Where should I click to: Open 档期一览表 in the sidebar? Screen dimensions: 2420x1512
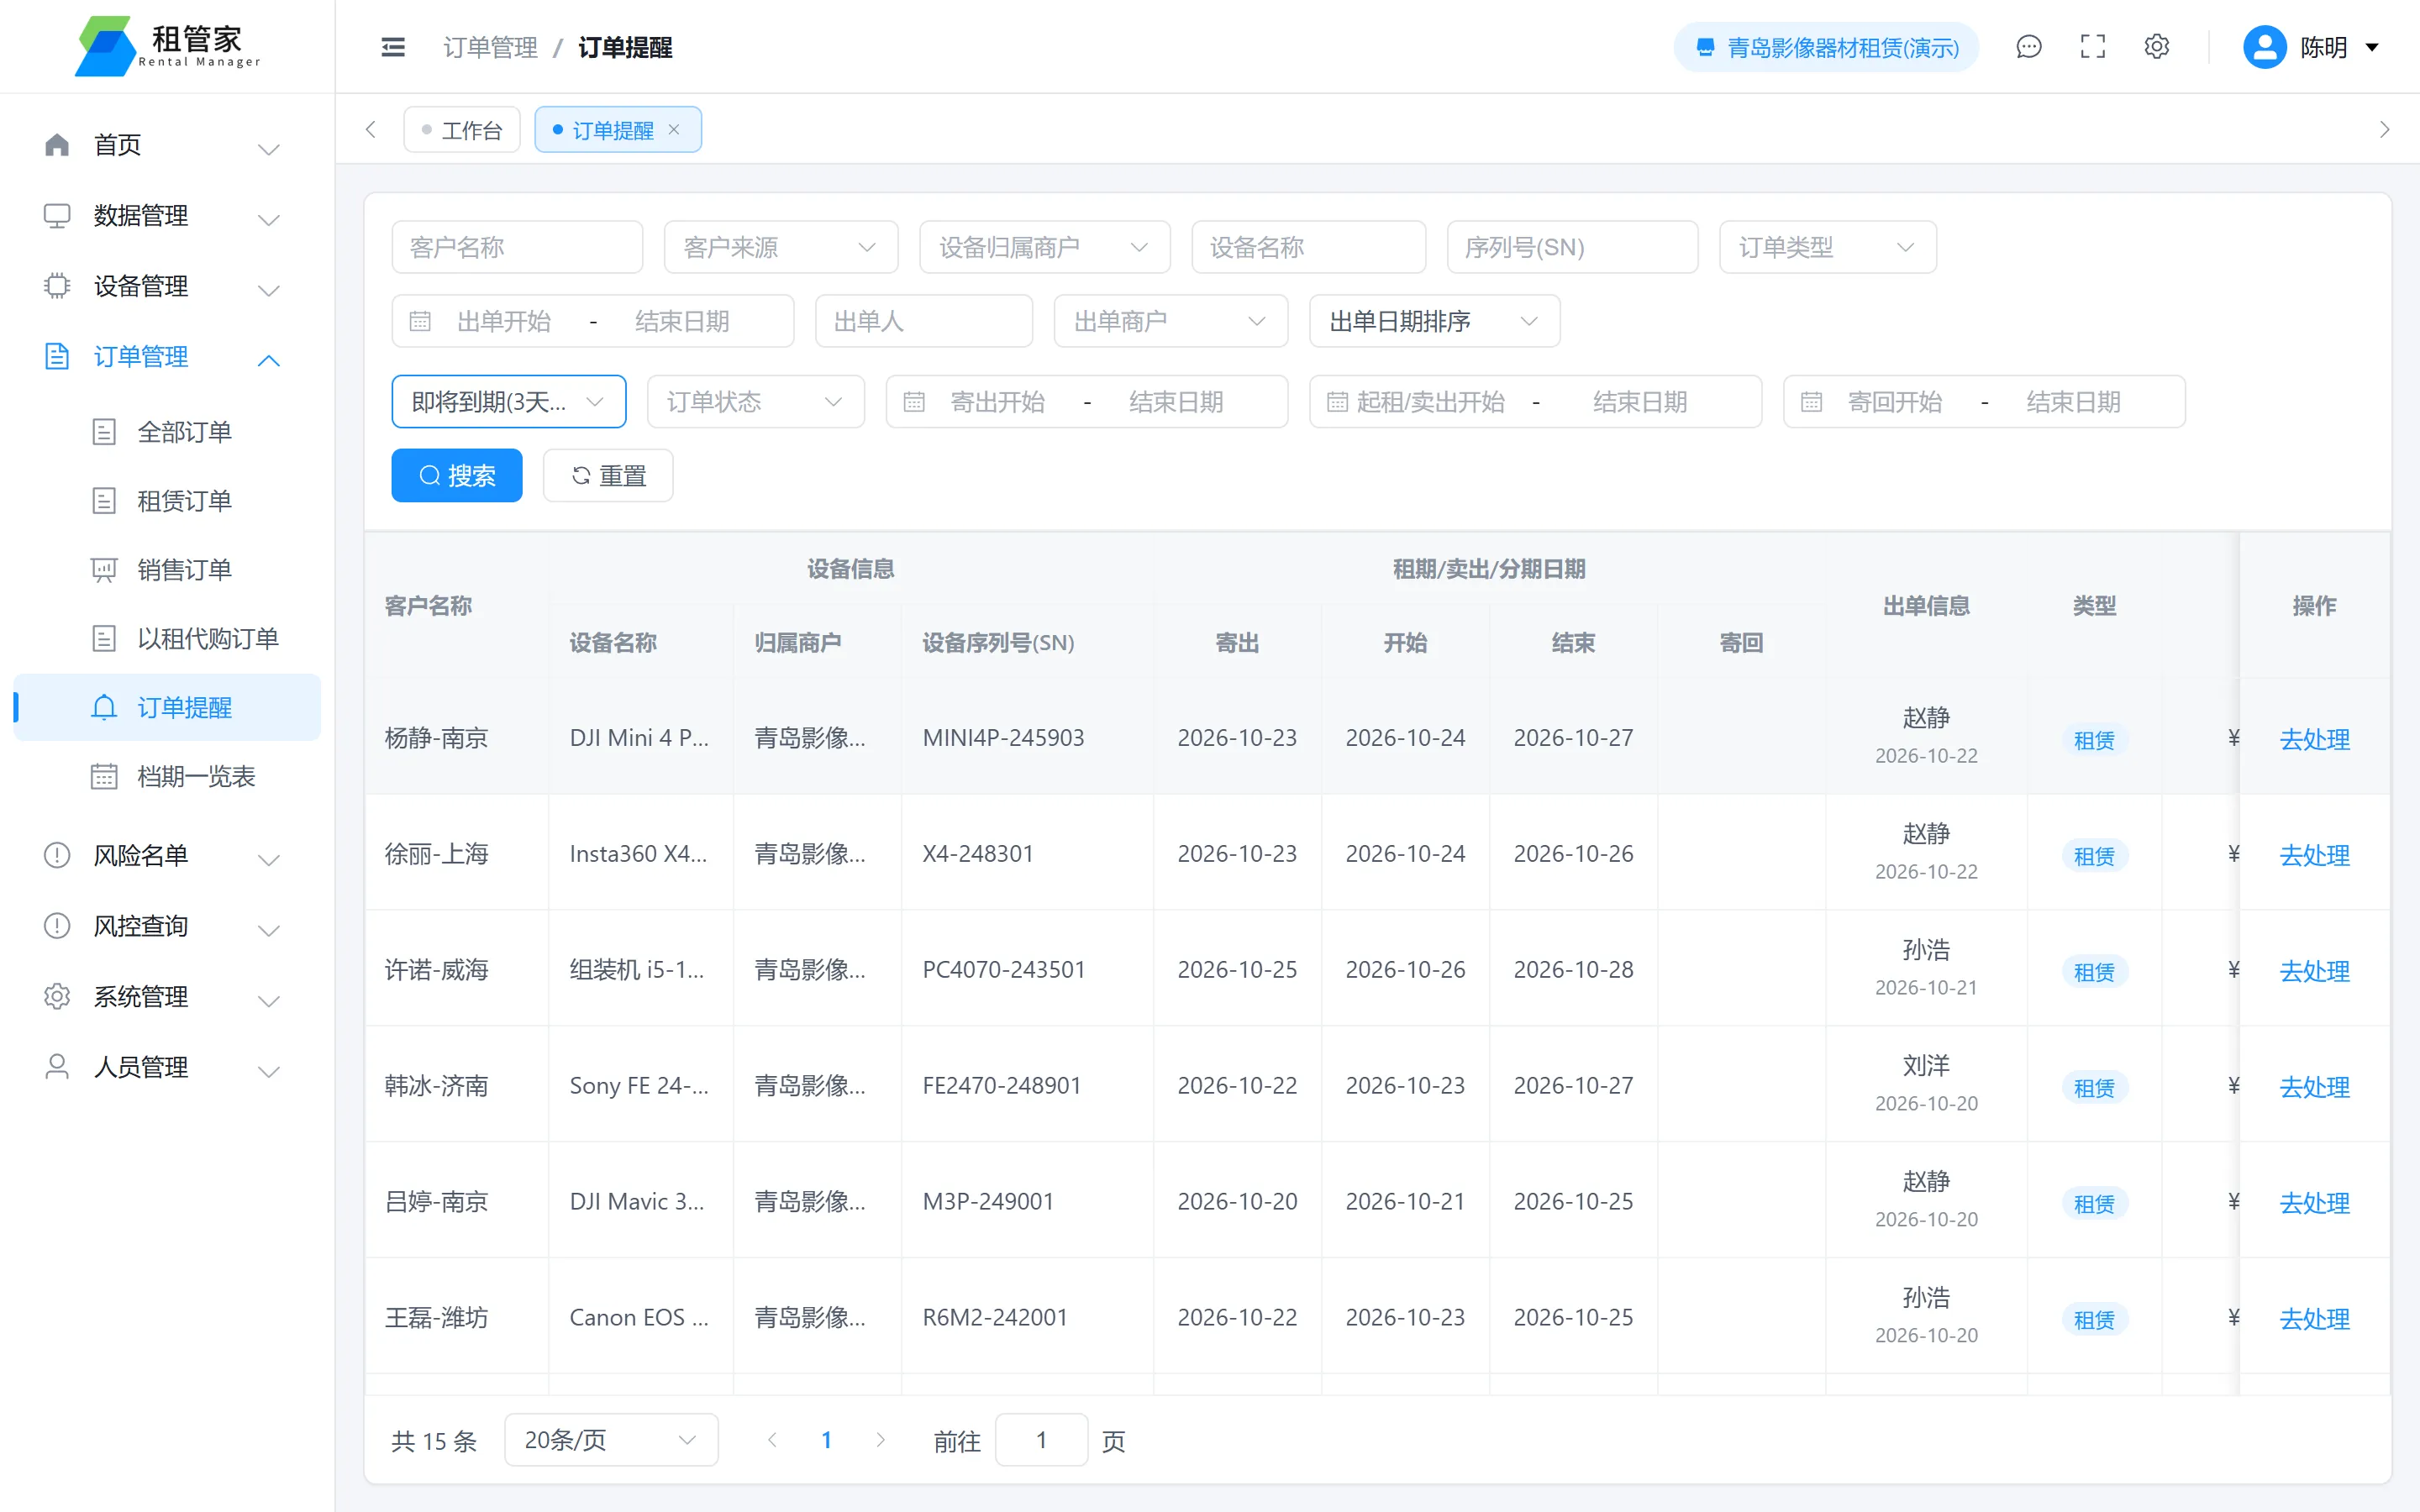[167, 777]
